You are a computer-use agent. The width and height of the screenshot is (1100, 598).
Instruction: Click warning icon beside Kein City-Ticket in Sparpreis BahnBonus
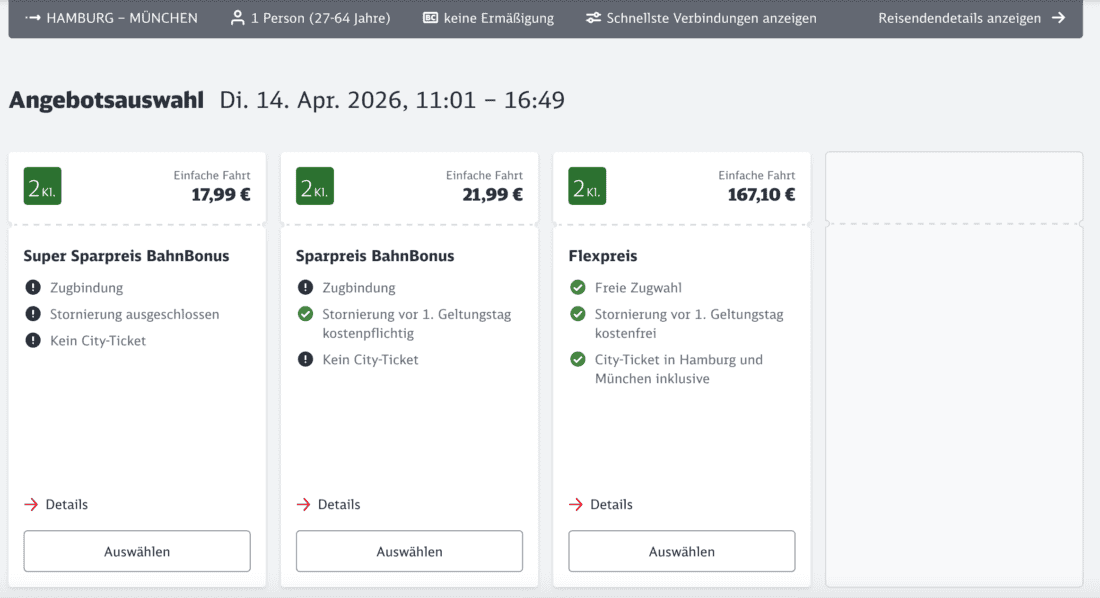click(x=305, y=359)
